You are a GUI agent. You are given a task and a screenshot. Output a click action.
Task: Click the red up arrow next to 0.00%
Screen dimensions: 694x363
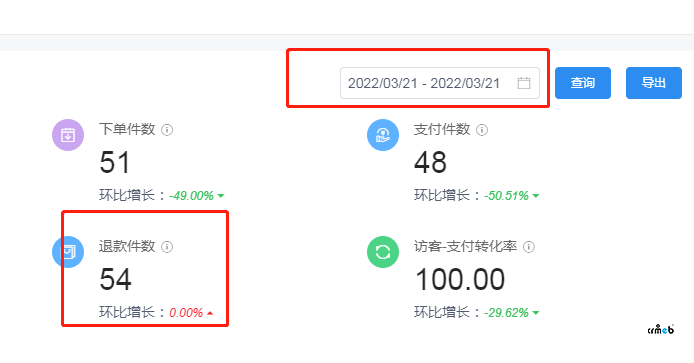click(210, 313)
